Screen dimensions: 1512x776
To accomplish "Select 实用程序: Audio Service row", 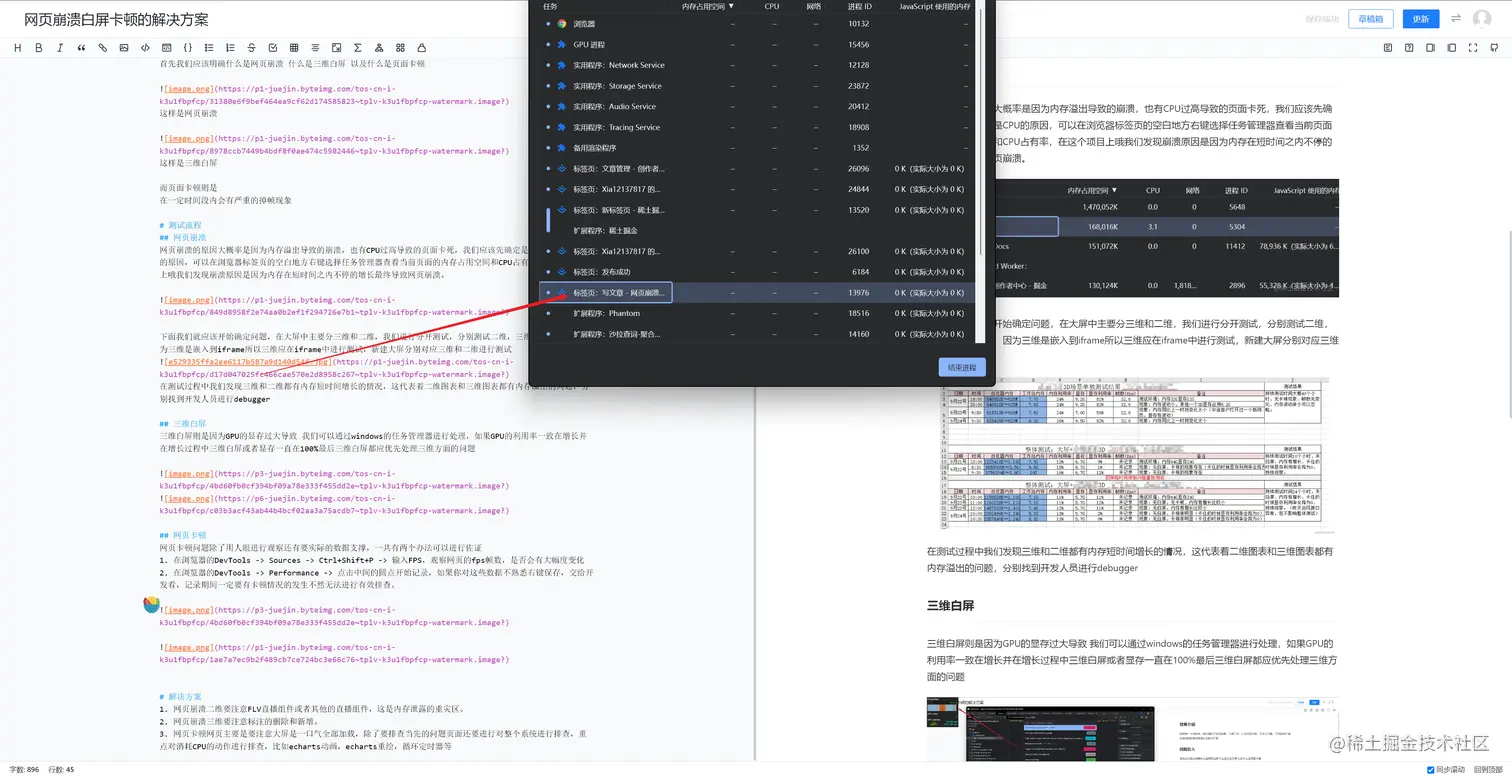I will [757, 106].
